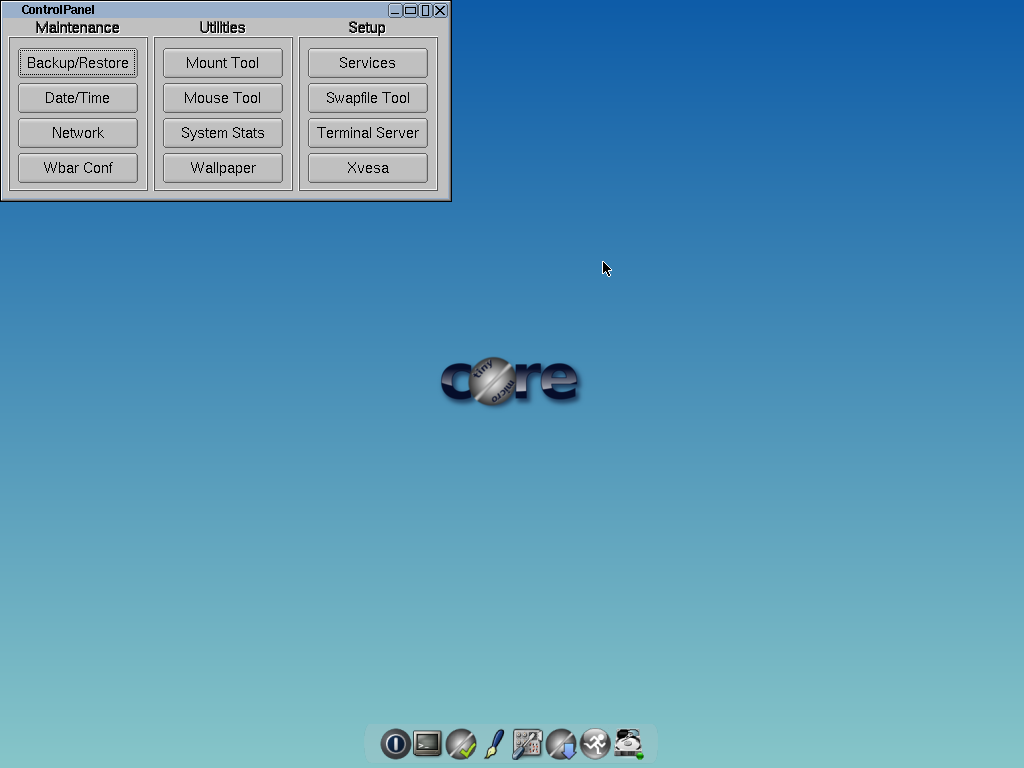Launch Apps Audit via checkmark icon
This screenshot has width=1024, height=768.
[461, 744]
